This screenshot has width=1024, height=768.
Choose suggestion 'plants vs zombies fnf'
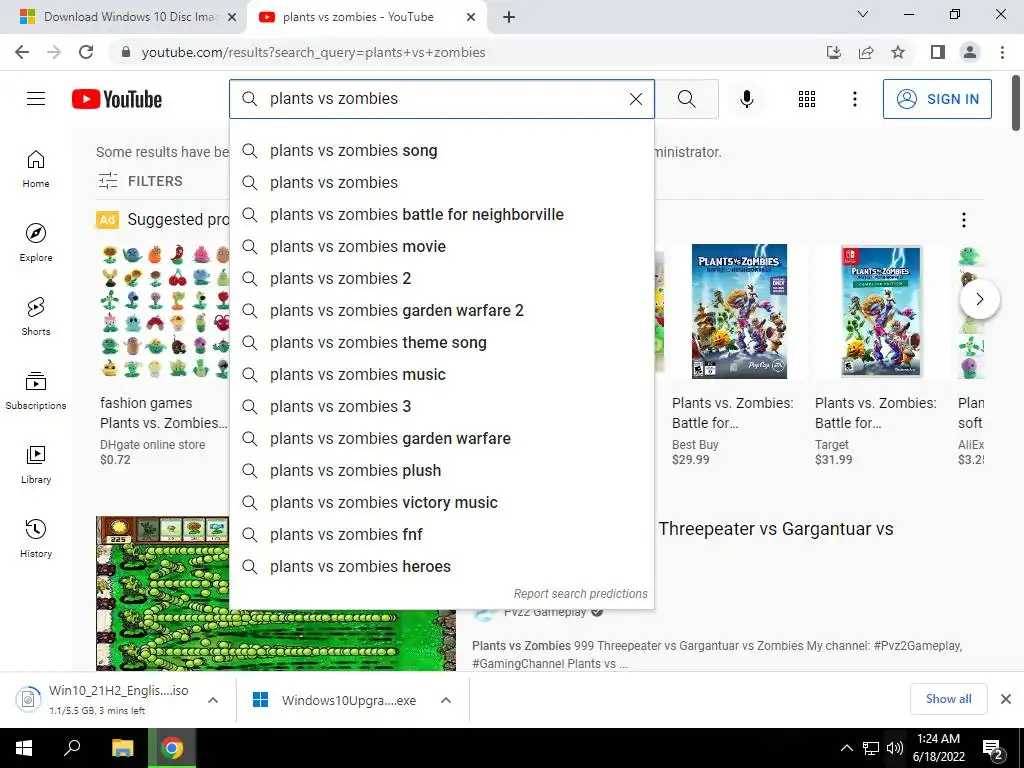click(442, 534)
